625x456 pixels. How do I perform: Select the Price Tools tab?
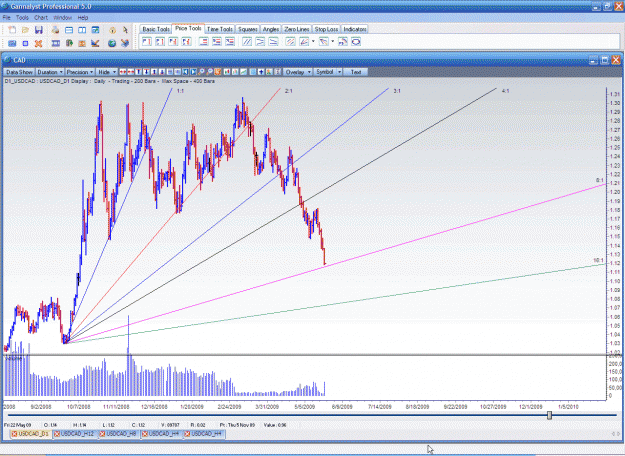tap(188, 29)
